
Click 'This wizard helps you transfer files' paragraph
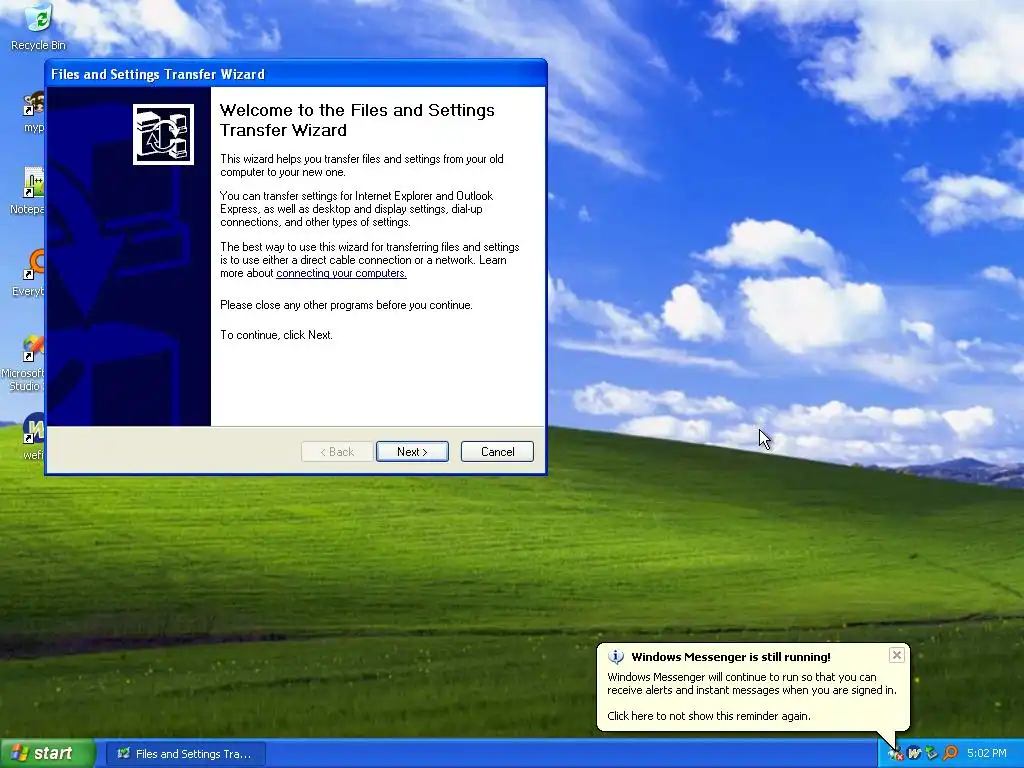pos(362,166)
